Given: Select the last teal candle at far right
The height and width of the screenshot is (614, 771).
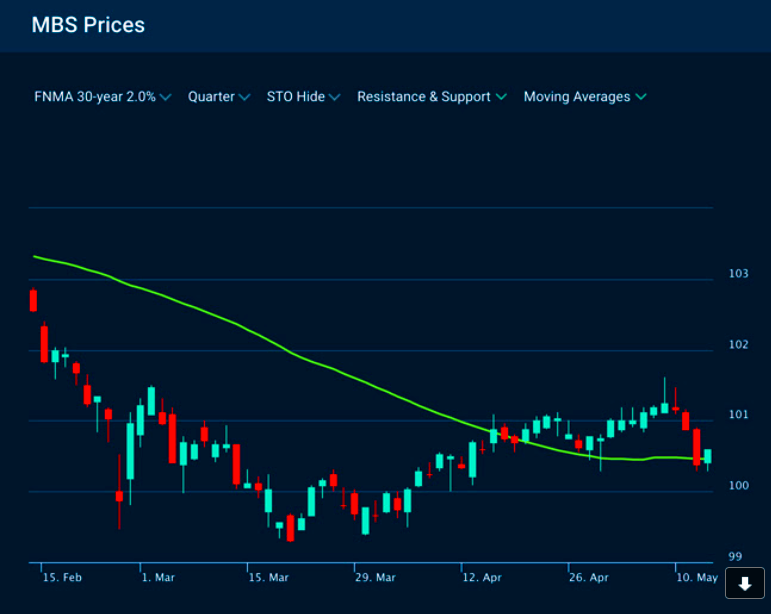Looking at the screenshot, I should click(x=708, y=457).
